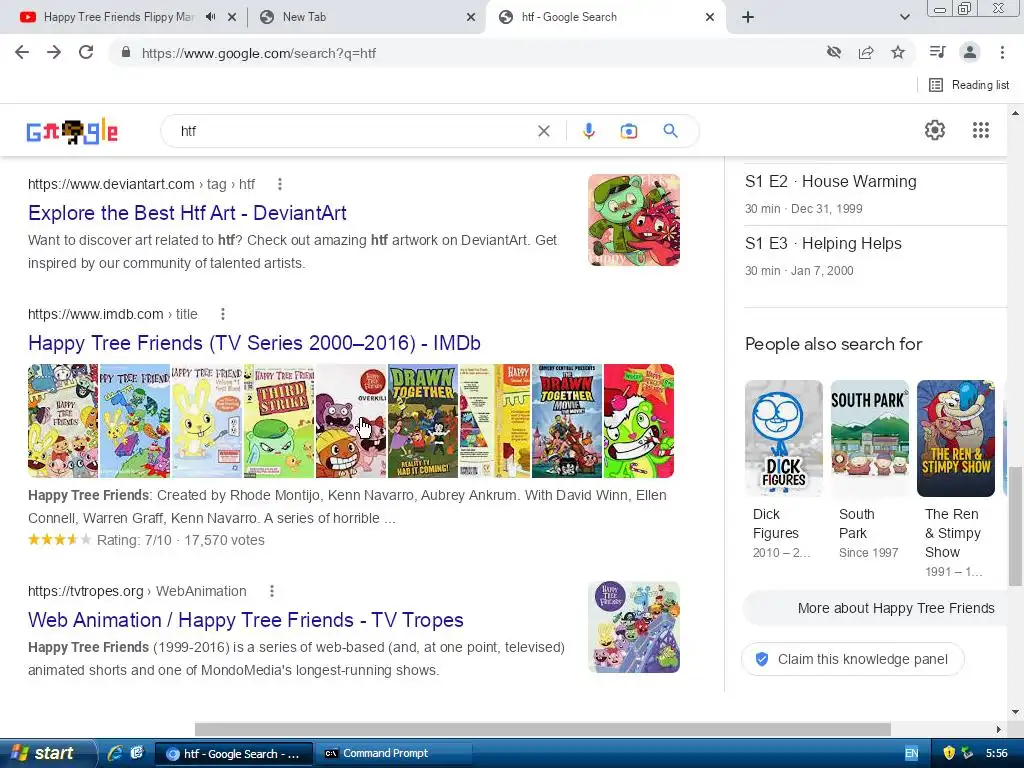Screen dimensions: 1024x768
Task: Open Google quick settings gear
Action: (x=935, y=130)
